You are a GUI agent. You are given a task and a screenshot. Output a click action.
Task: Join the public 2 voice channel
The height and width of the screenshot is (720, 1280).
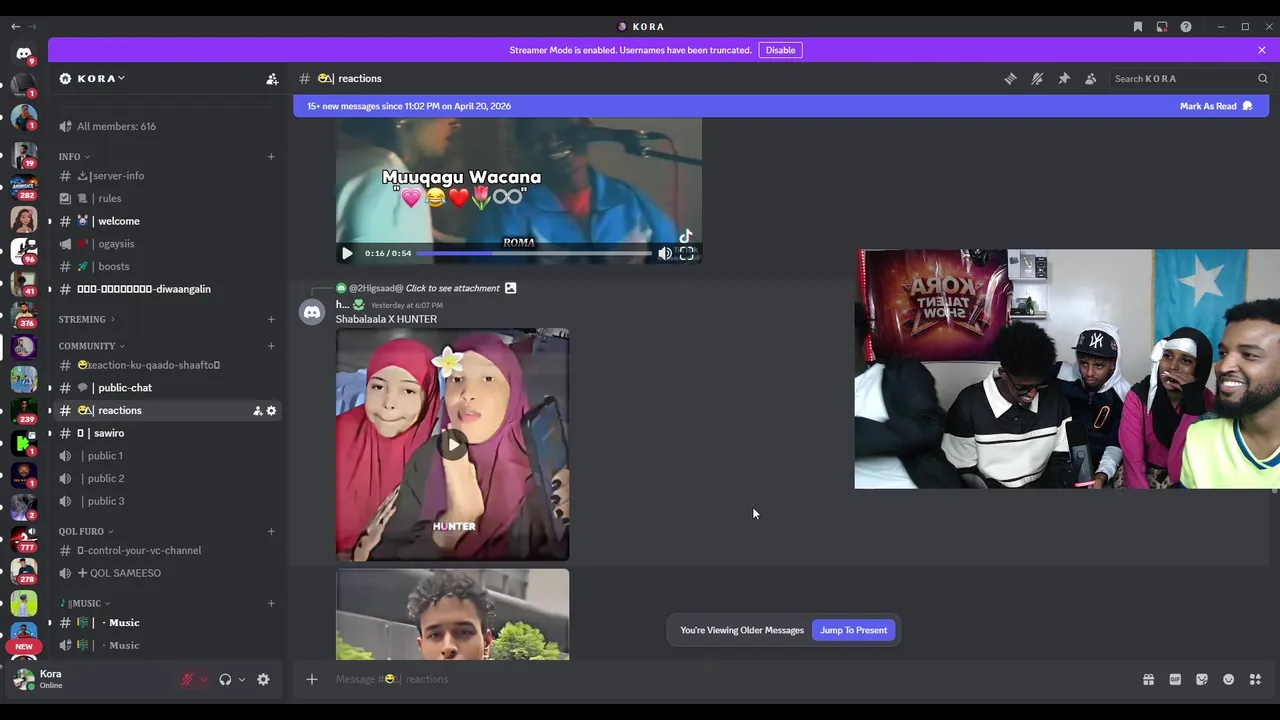(x=168, y=478)
